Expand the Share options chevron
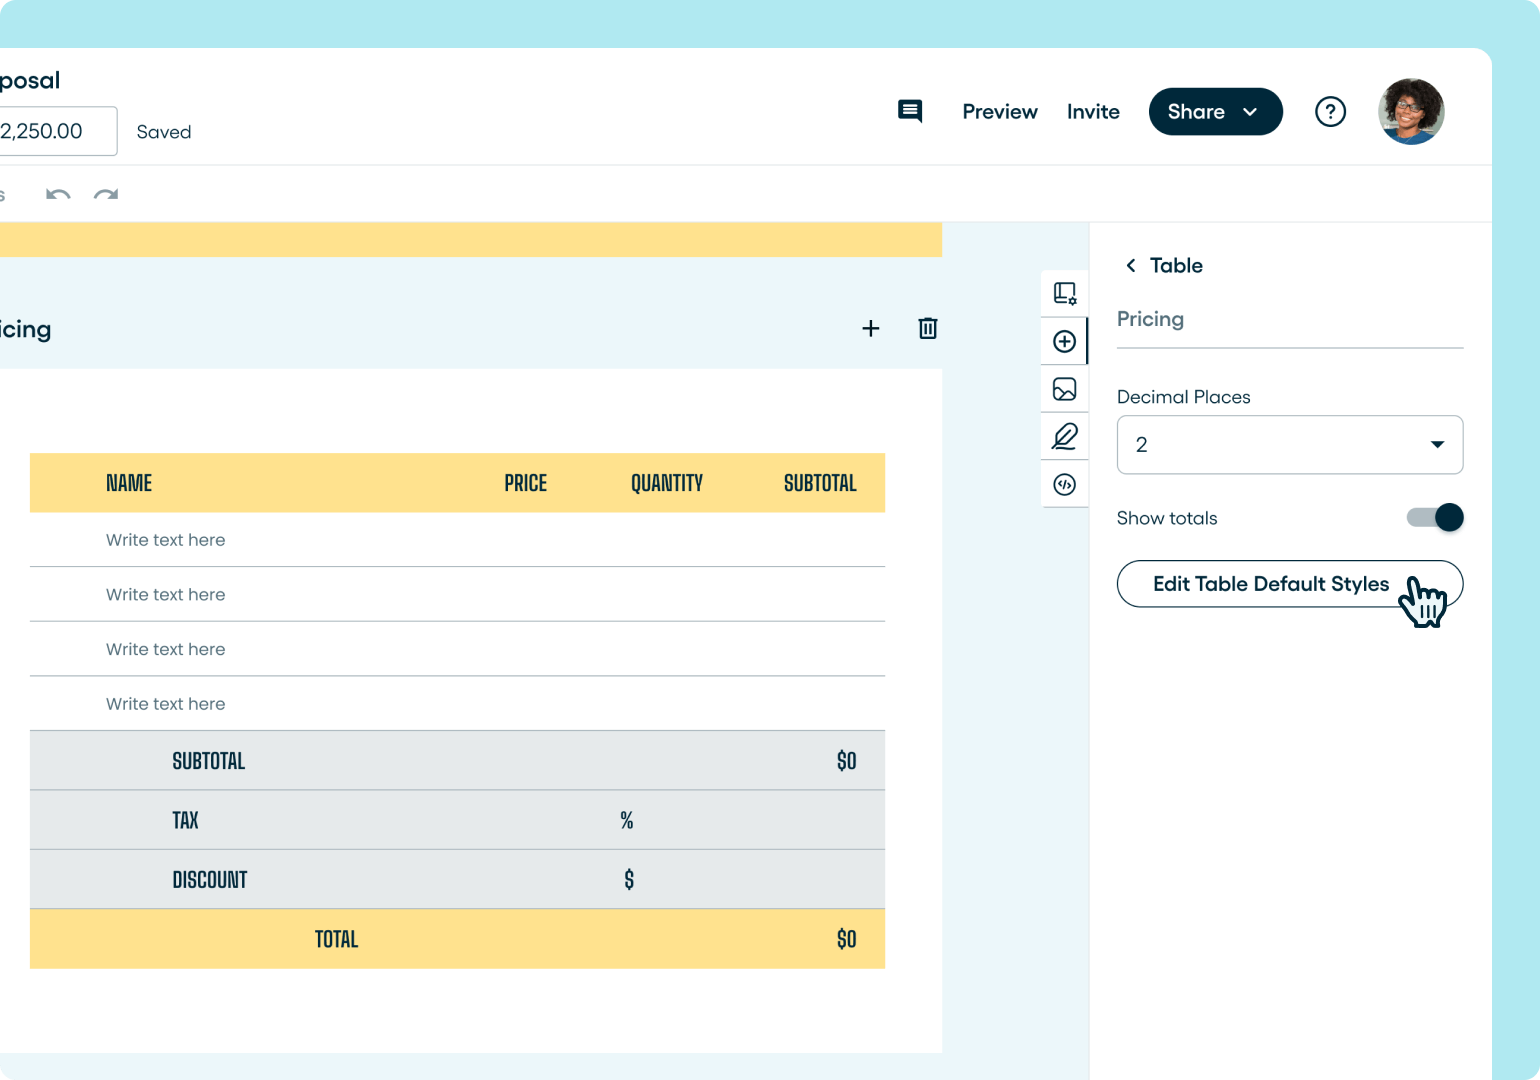Screen dimensions: 1540x1080 (x=1250, y=111)
